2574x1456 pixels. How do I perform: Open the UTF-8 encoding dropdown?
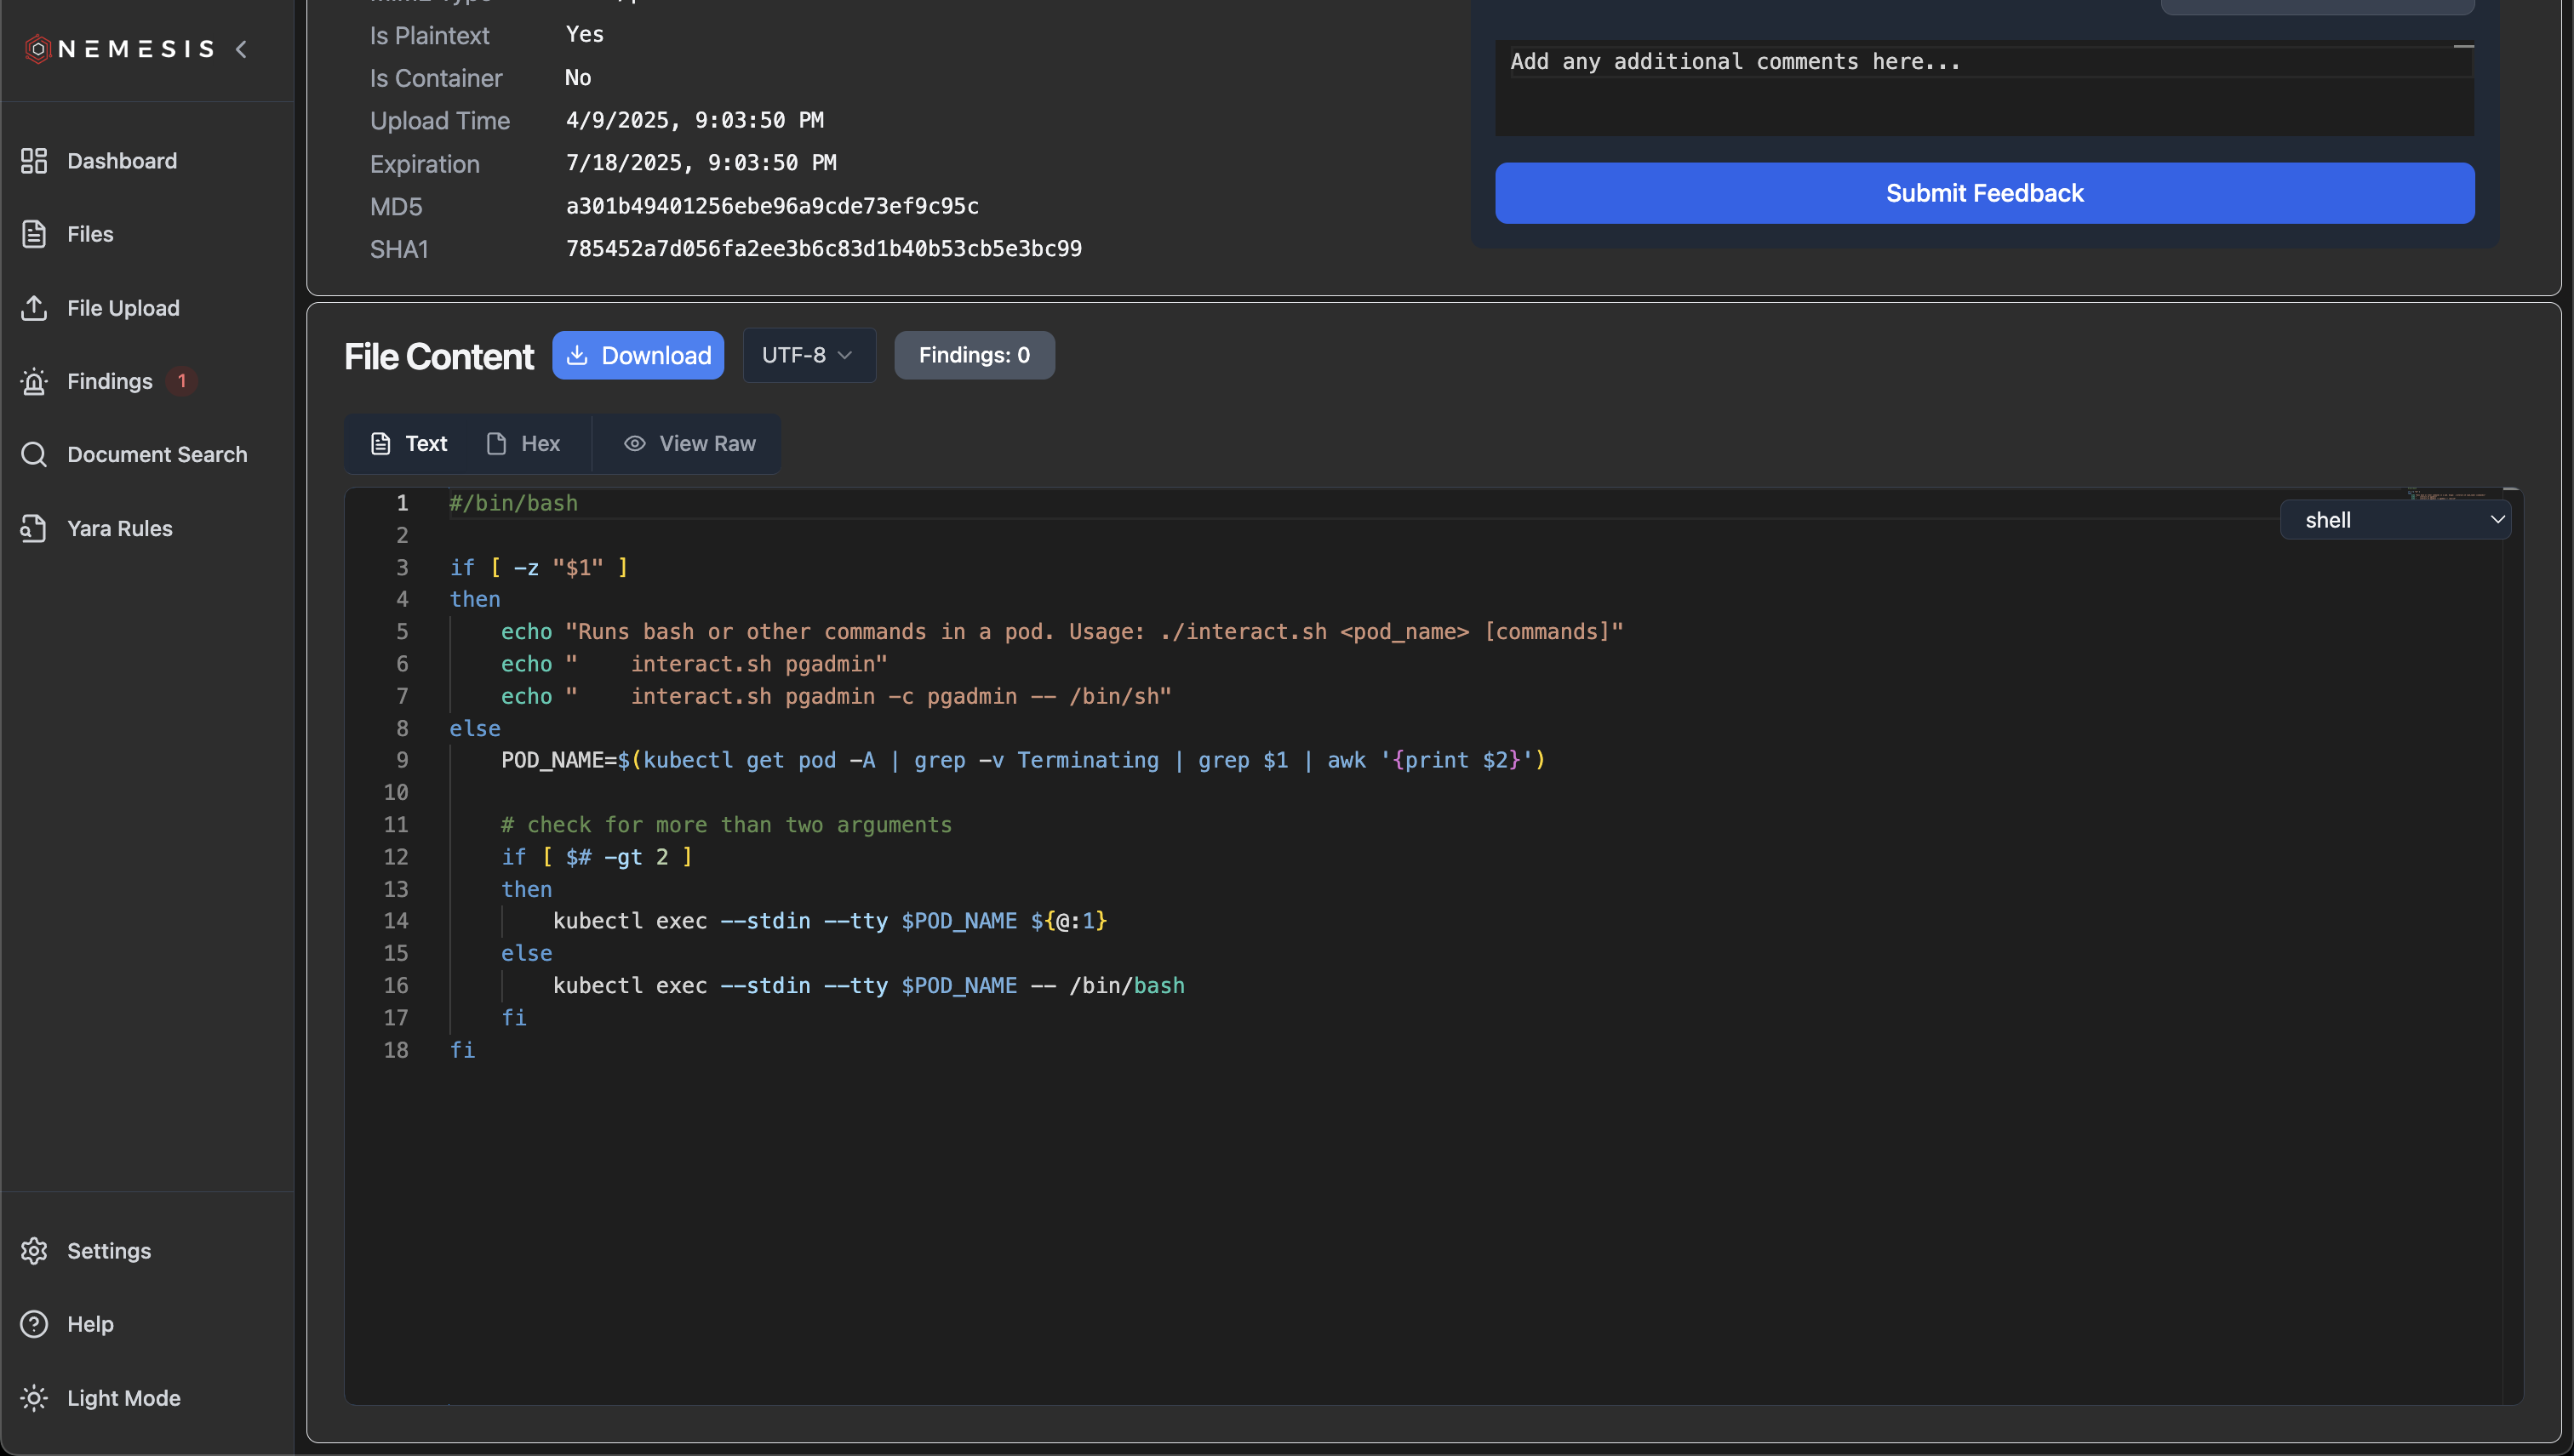(x=808, y=355)
